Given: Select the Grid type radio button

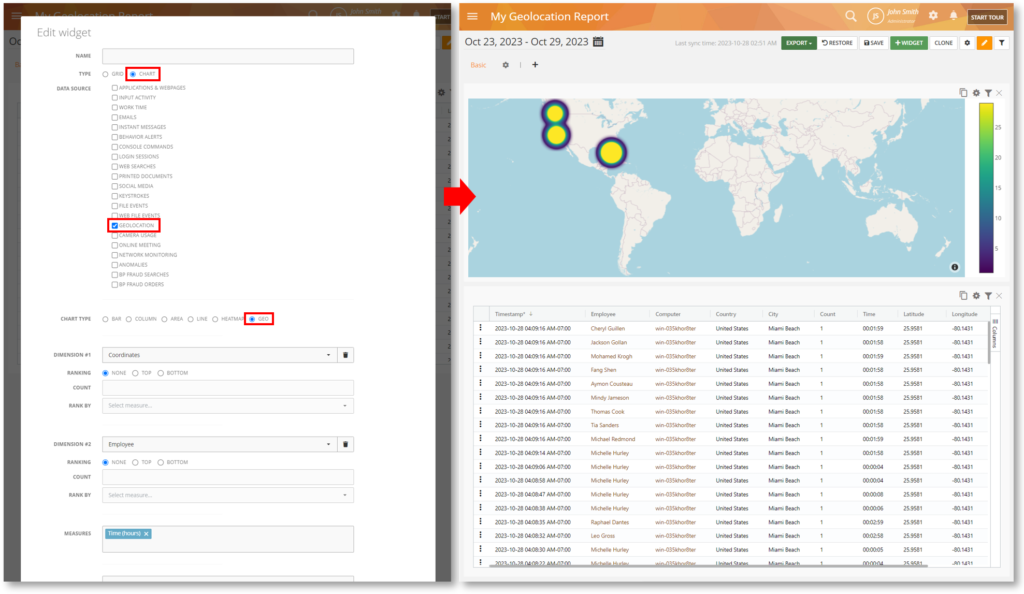Looking at the screenshot, I should (106, 74).
